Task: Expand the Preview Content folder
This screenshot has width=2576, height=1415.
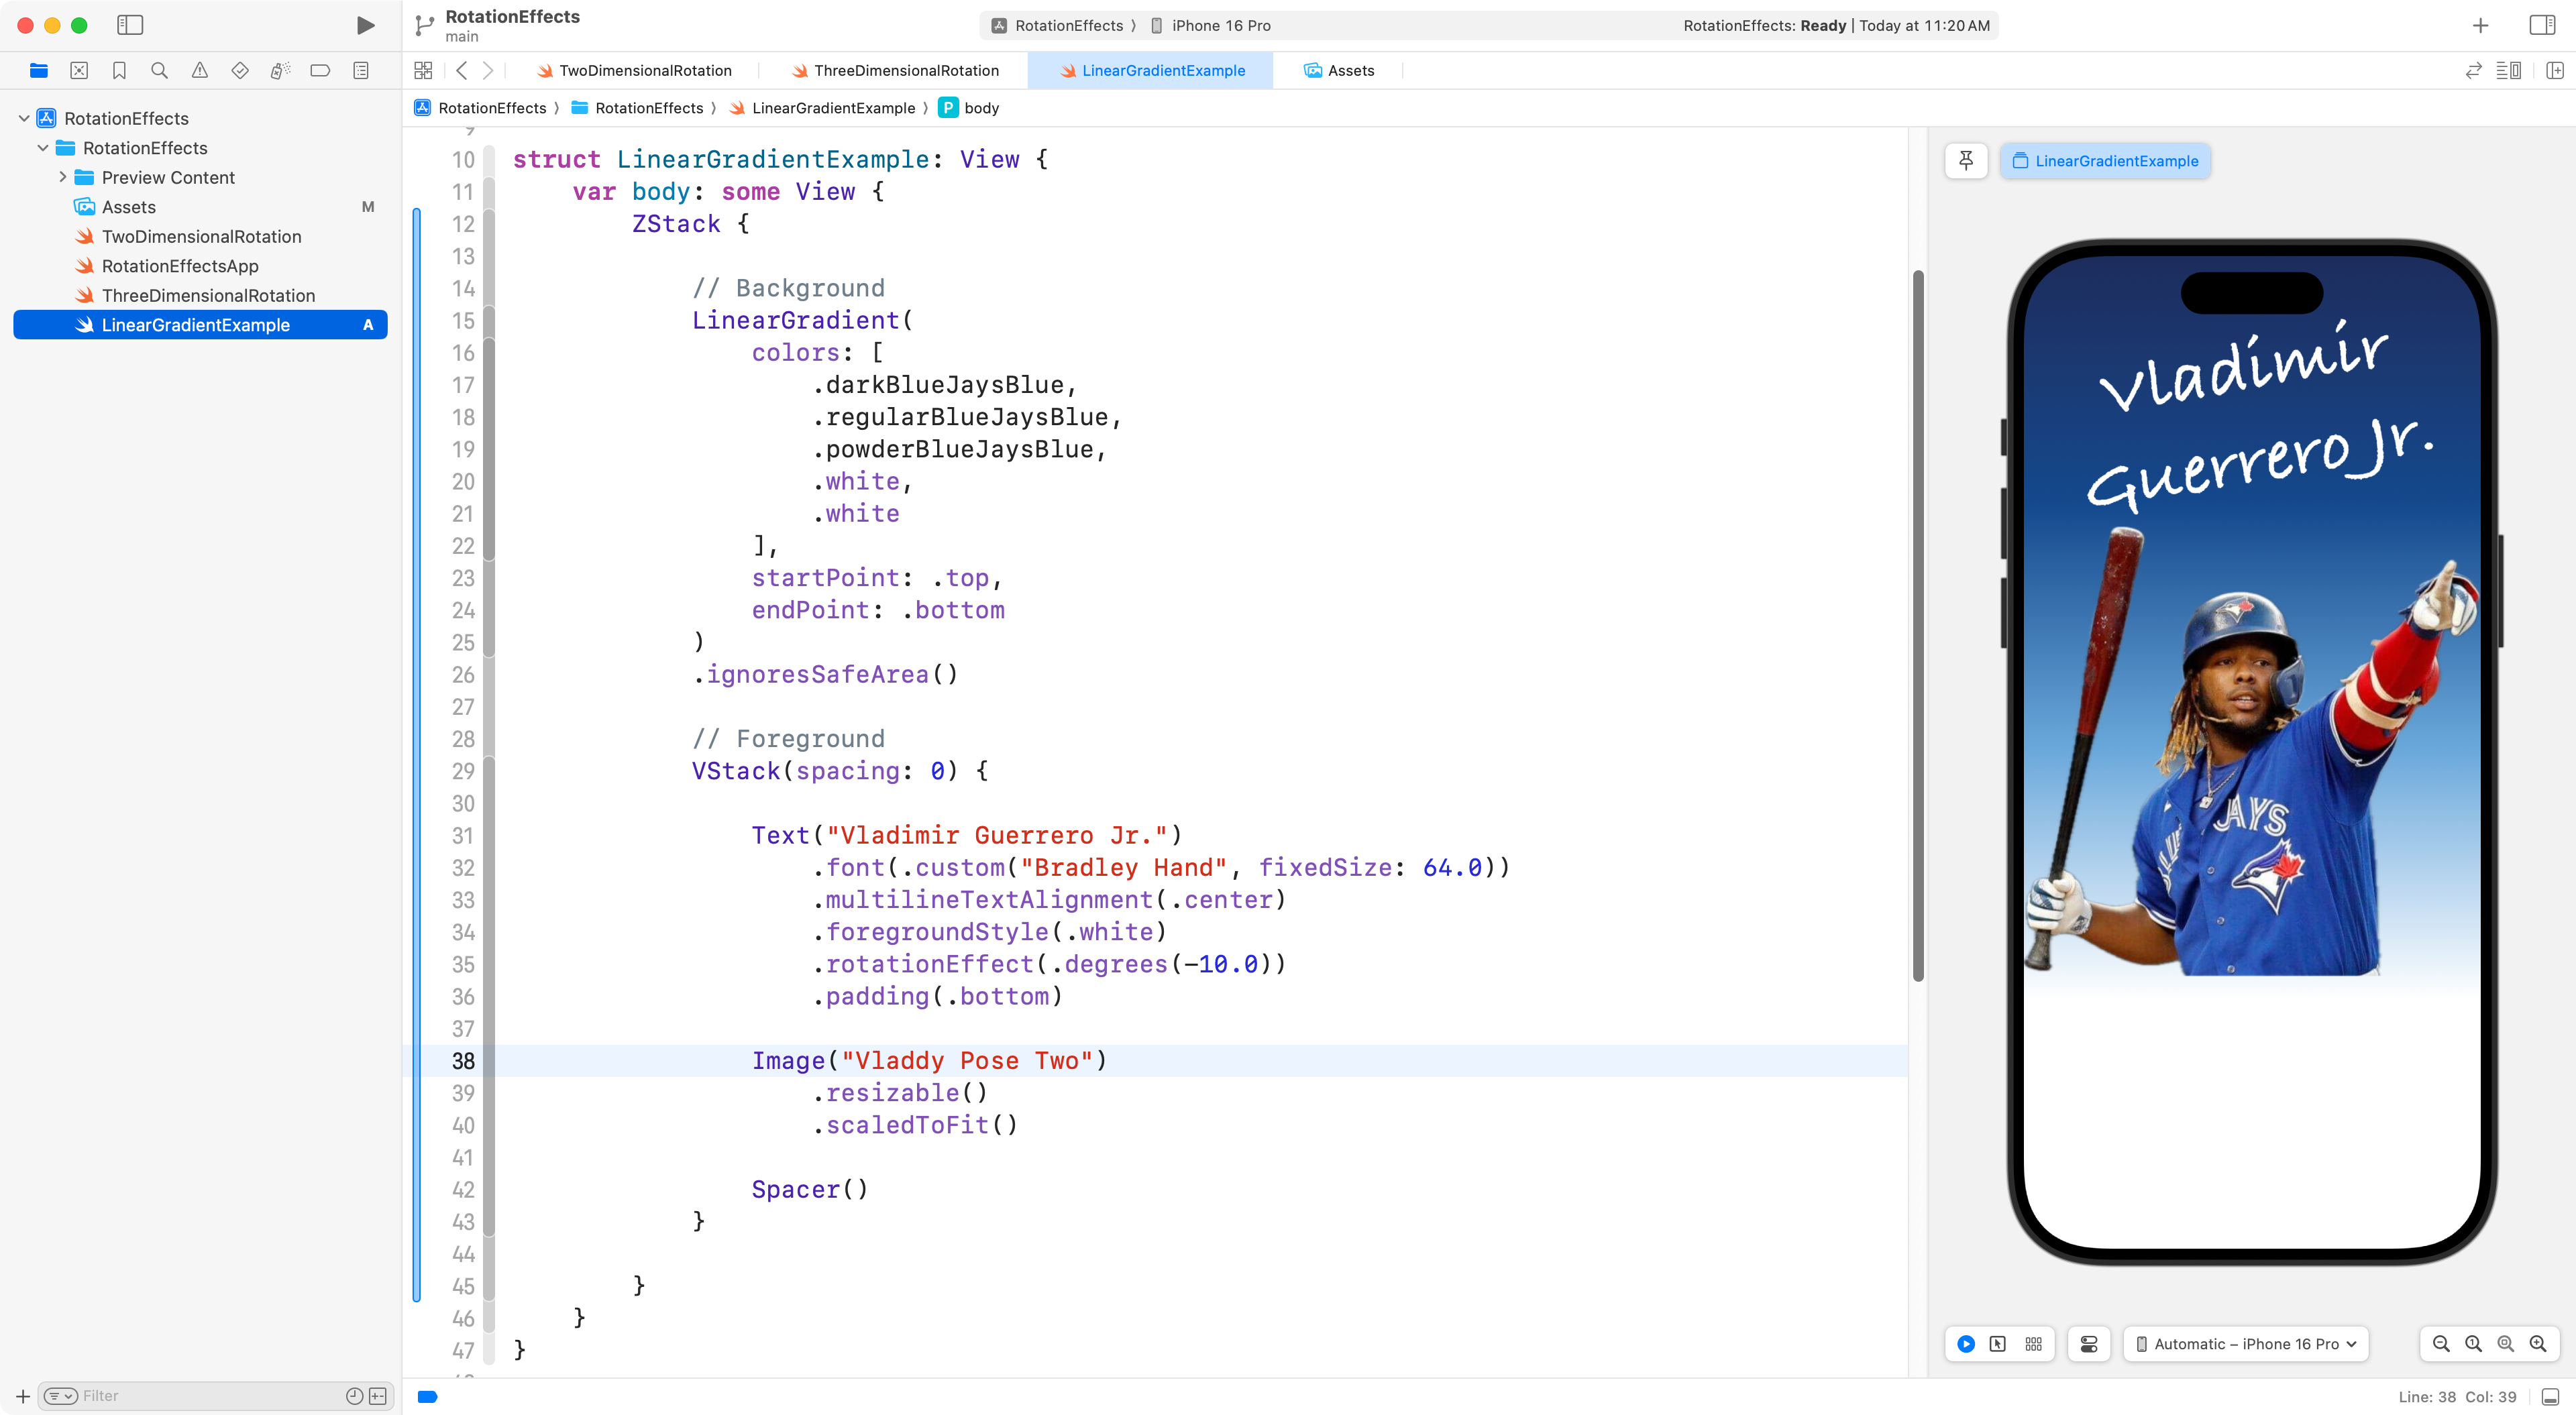Action: click(x=63, y=177)
